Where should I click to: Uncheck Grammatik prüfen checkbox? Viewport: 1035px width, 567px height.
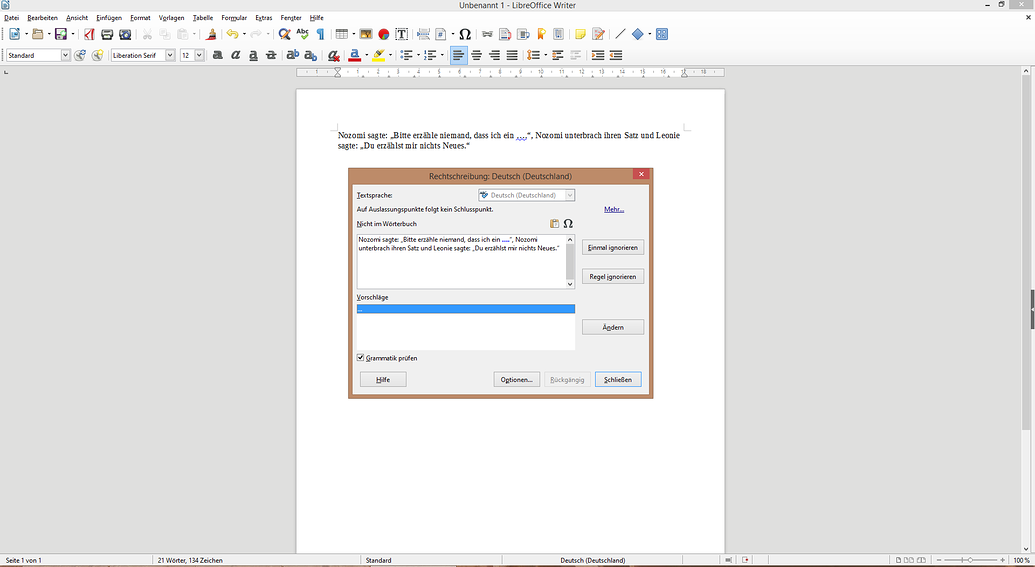coord(360,358)
